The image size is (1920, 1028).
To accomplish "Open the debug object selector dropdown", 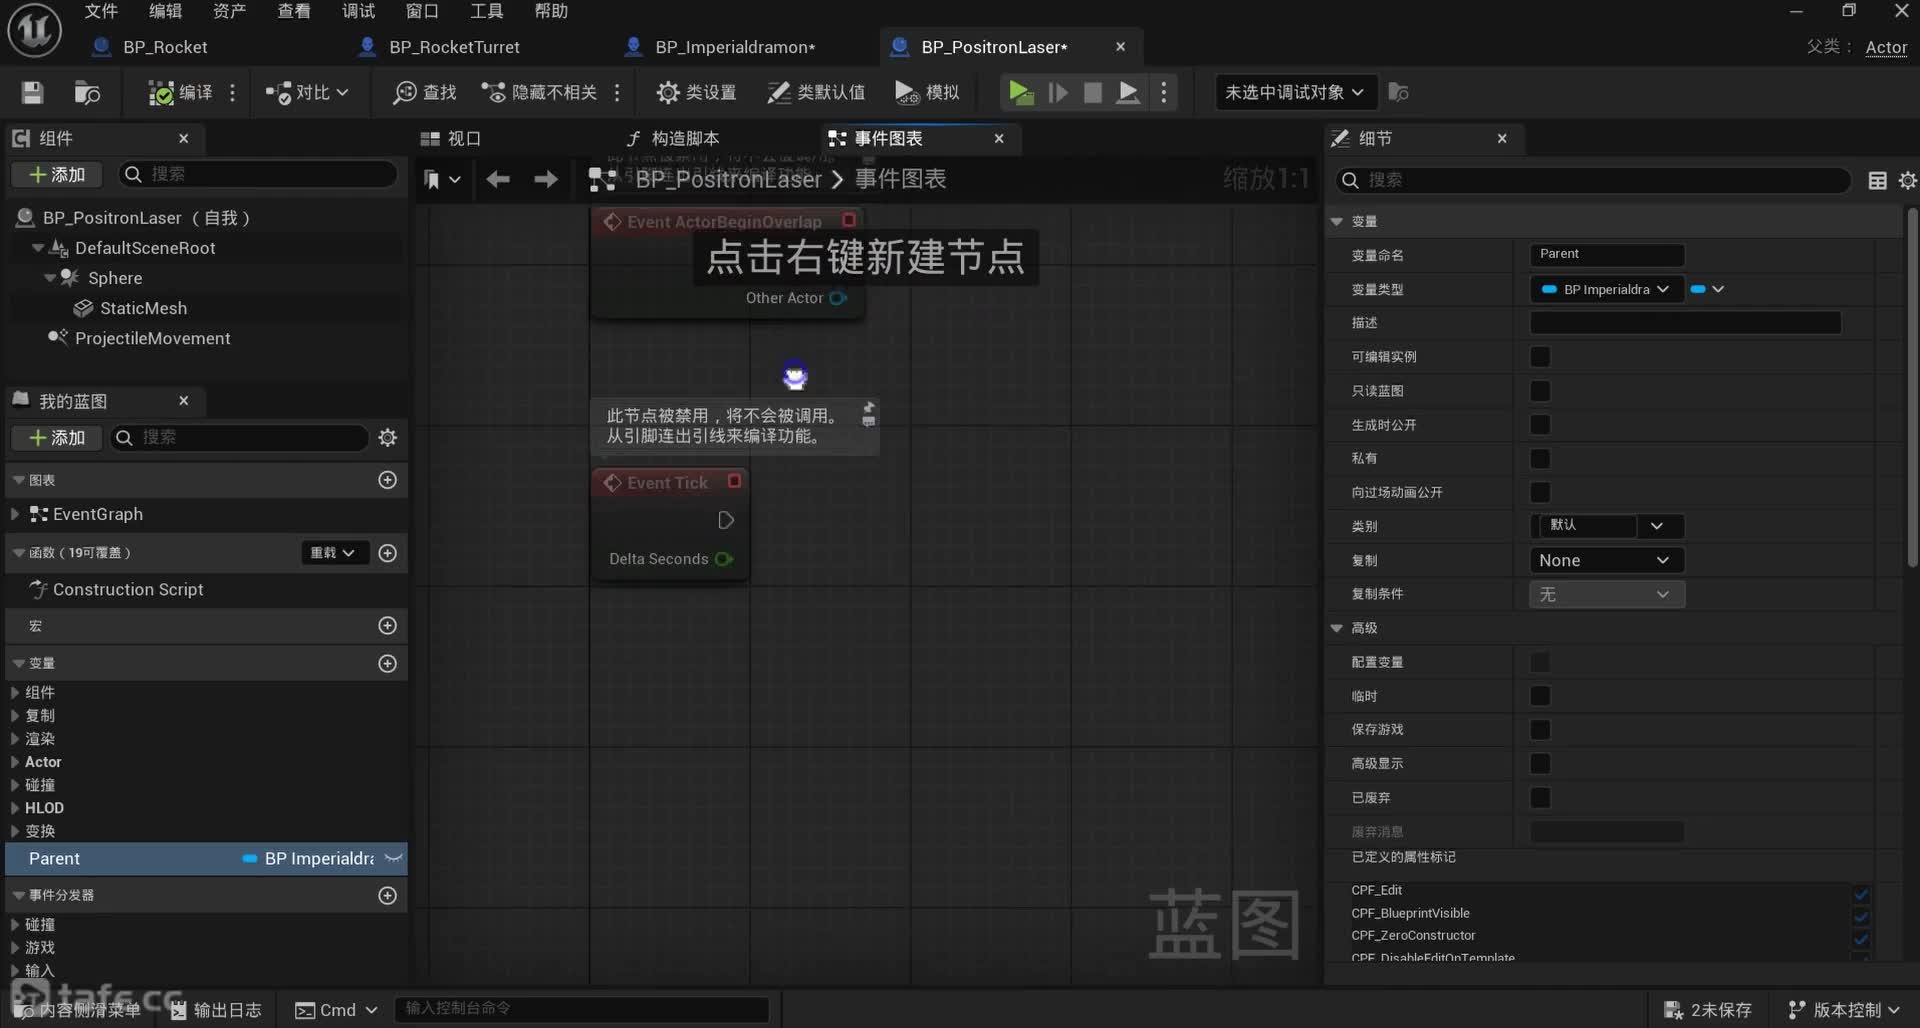I will [x=1294, y=93].
